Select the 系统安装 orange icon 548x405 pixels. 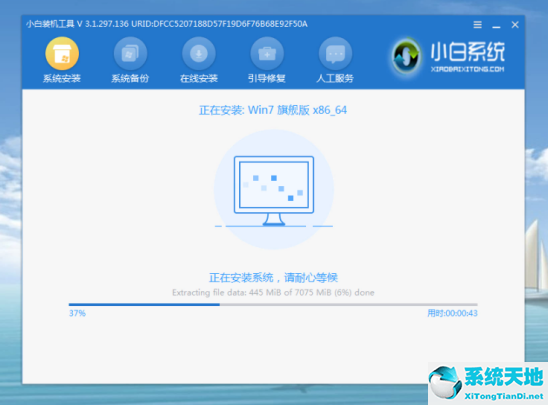pos(62,53)
